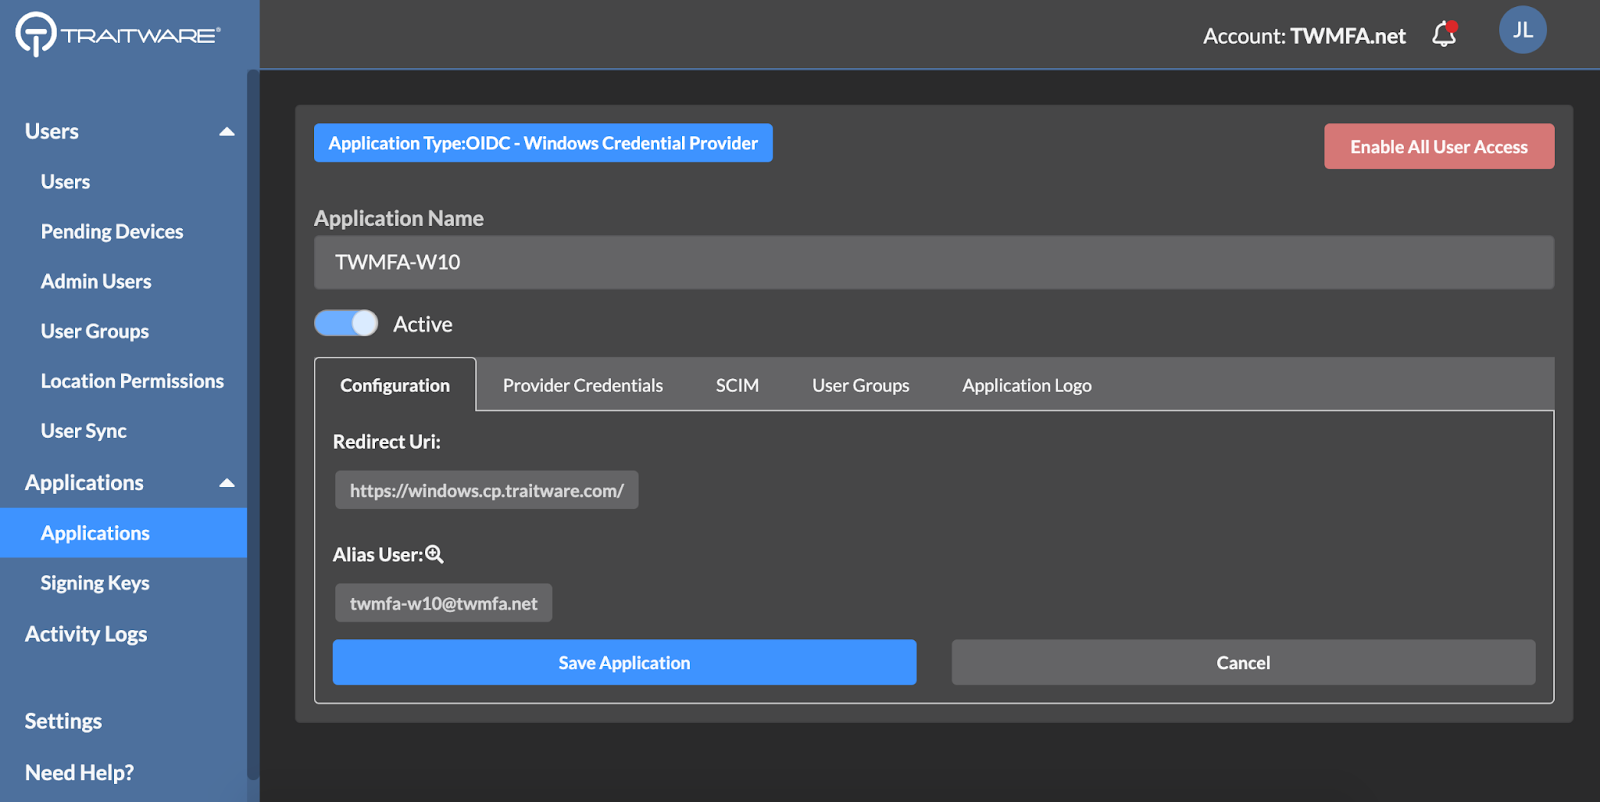Select Applications submenu item in the sidebar
Screen dimensions: 1600x802
pyautogui.click(x=123, y=533)
